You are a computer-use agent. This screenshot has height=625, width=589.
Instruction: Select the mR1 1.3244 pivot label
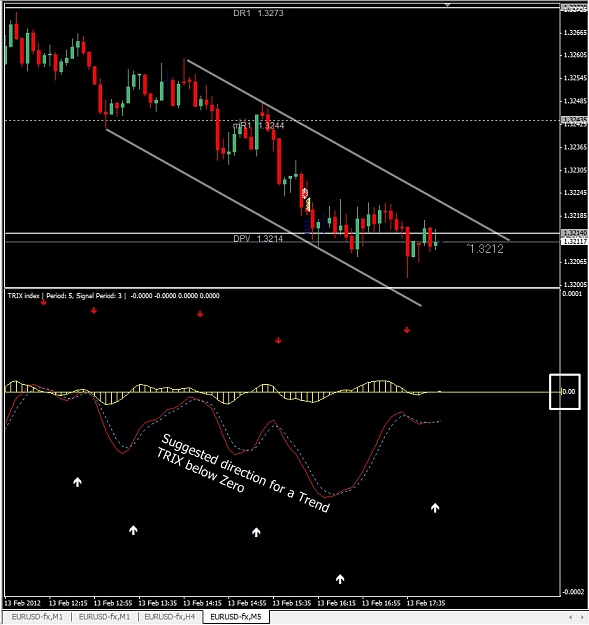pos(259,126)
